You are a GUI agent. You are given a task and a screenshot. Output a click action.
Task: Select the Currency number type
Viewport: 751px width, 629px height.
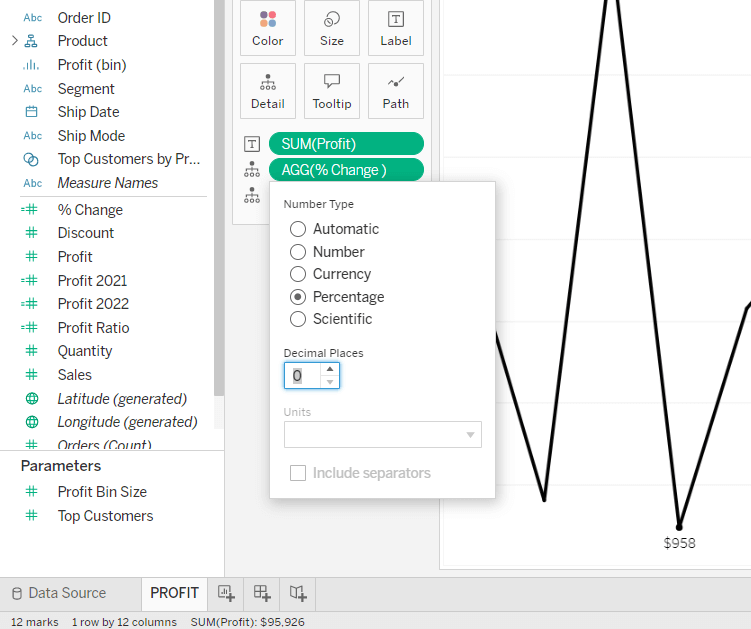pyautogui.click(x=298, y=274)
